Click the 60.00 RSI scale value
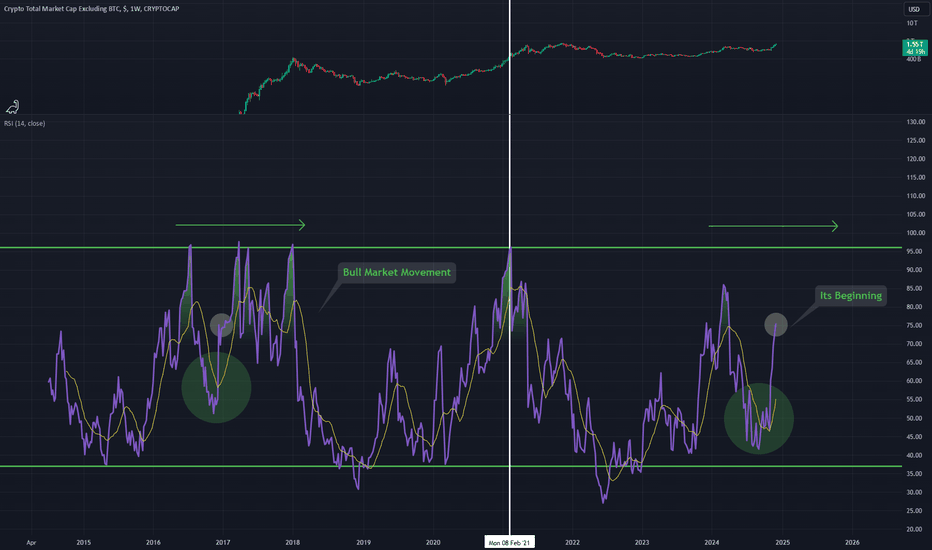 point(915,381)
